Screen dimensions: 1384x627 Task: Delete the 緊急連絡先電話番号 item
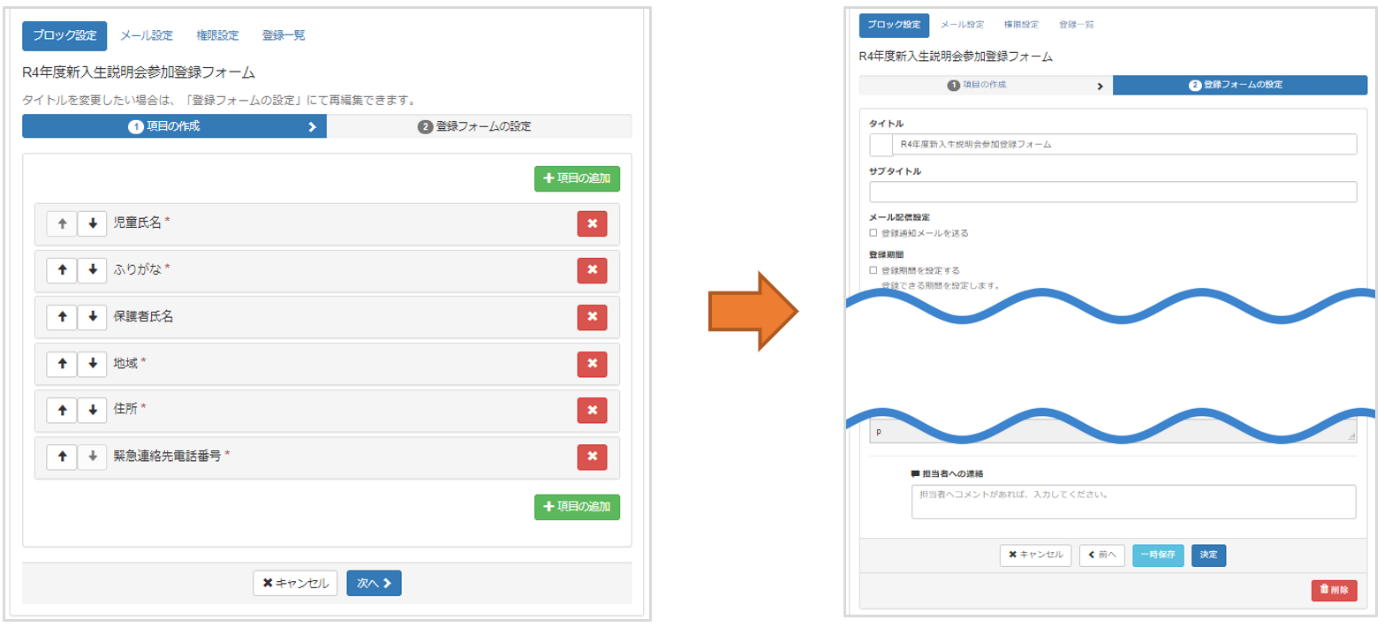pyautogui.click(x=592, y=457)
